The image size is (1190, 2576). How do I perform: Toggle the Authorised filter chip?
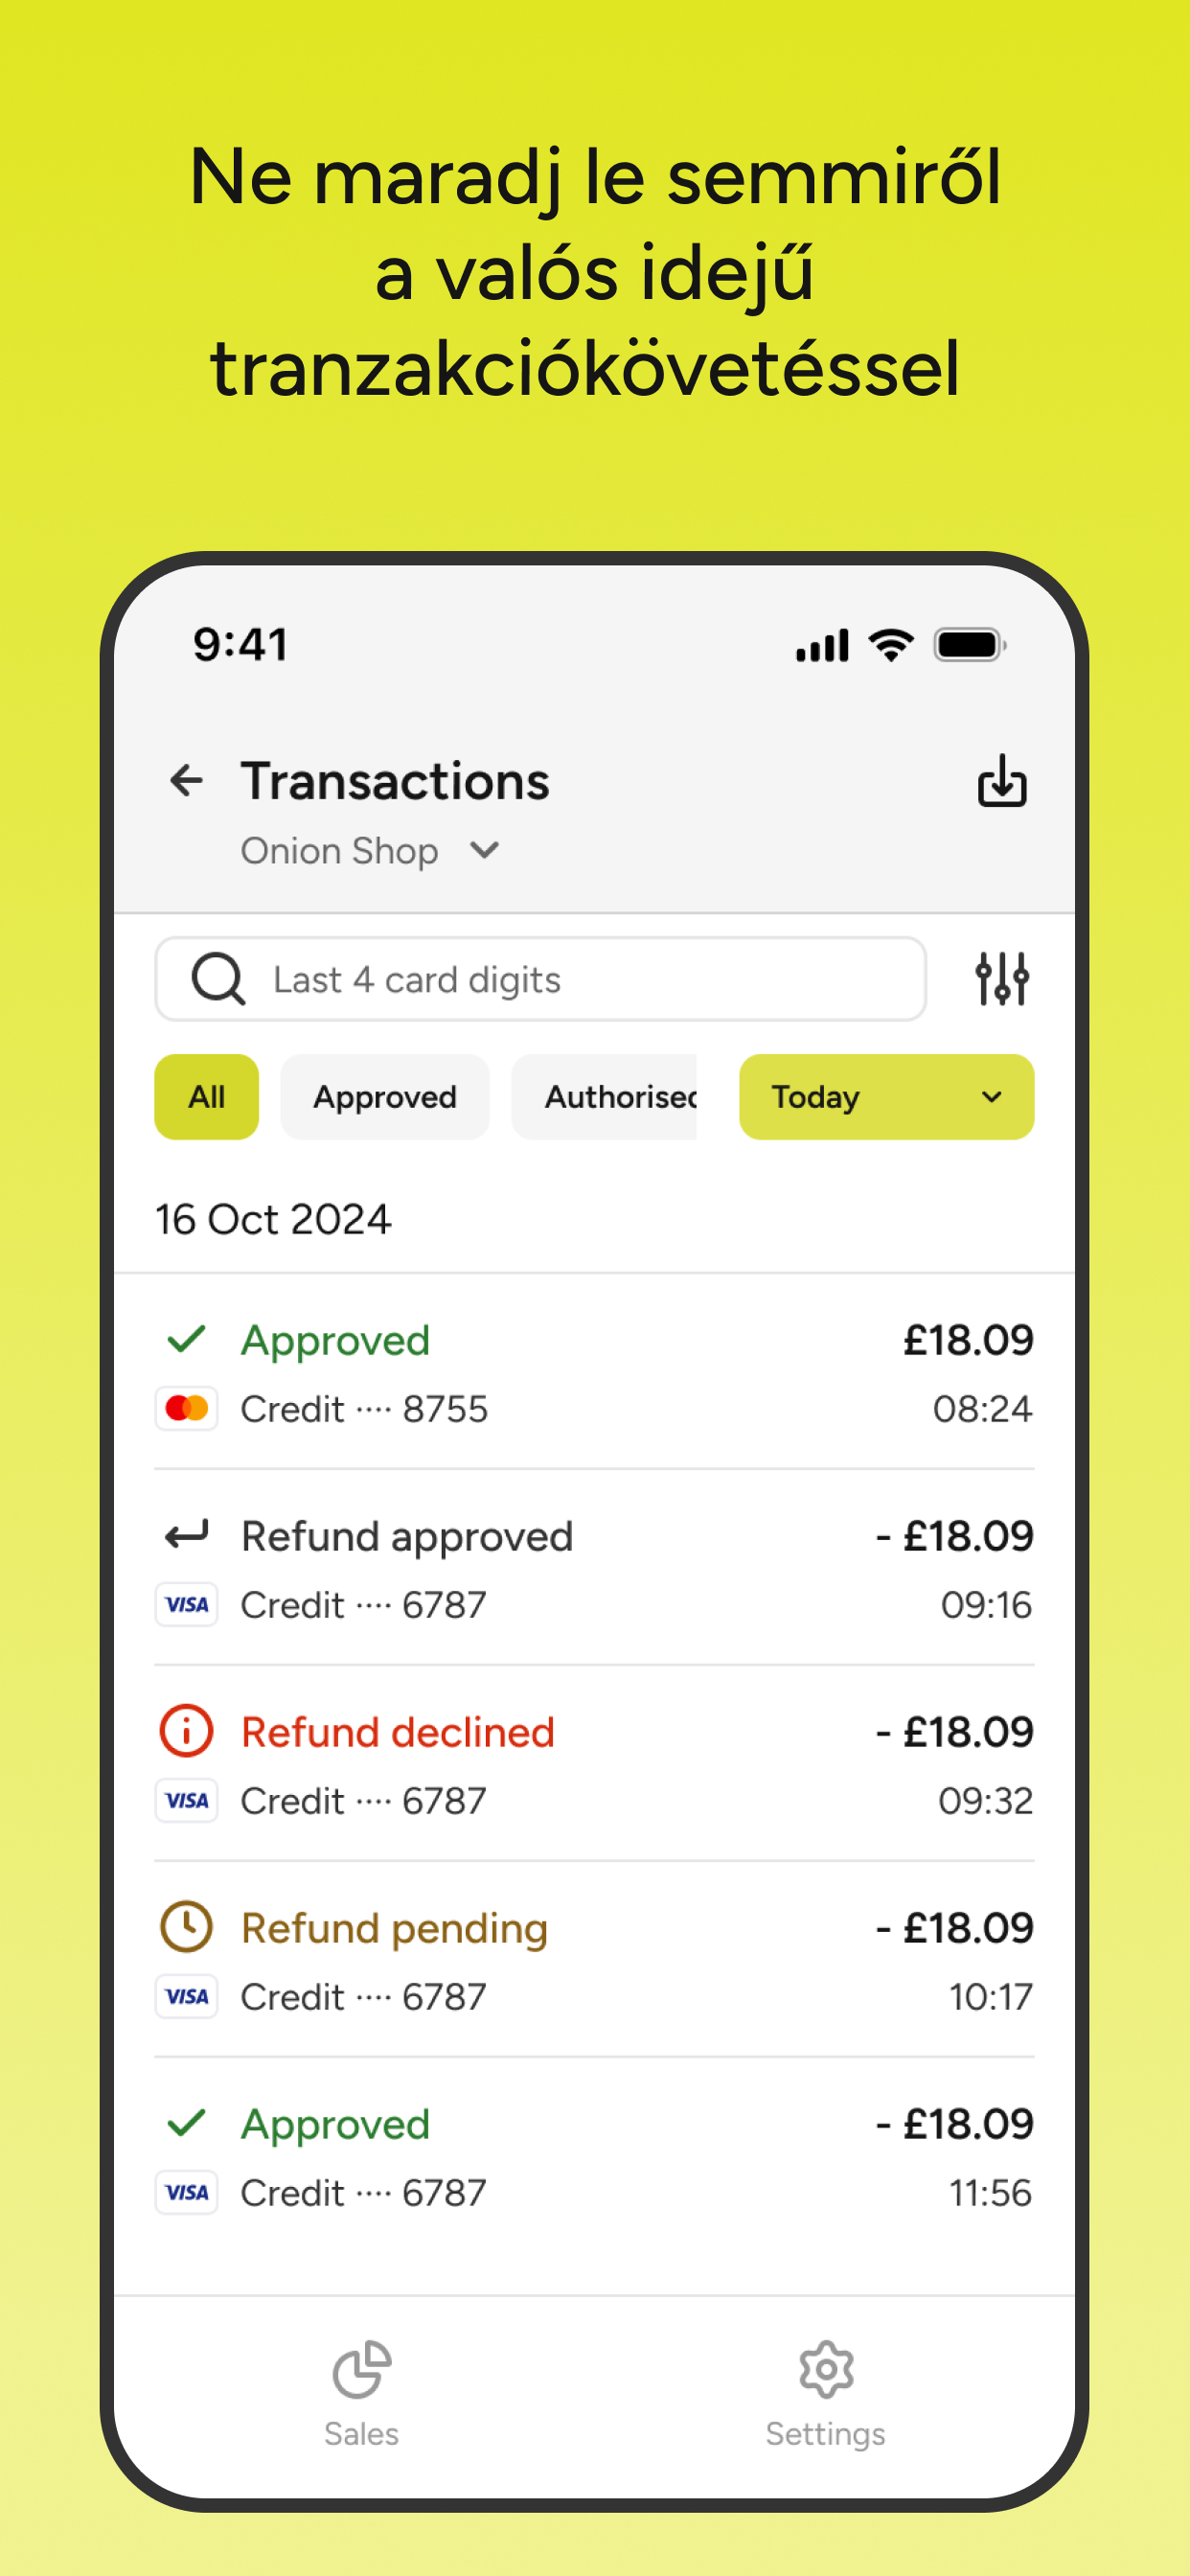tap(604, 1097)
